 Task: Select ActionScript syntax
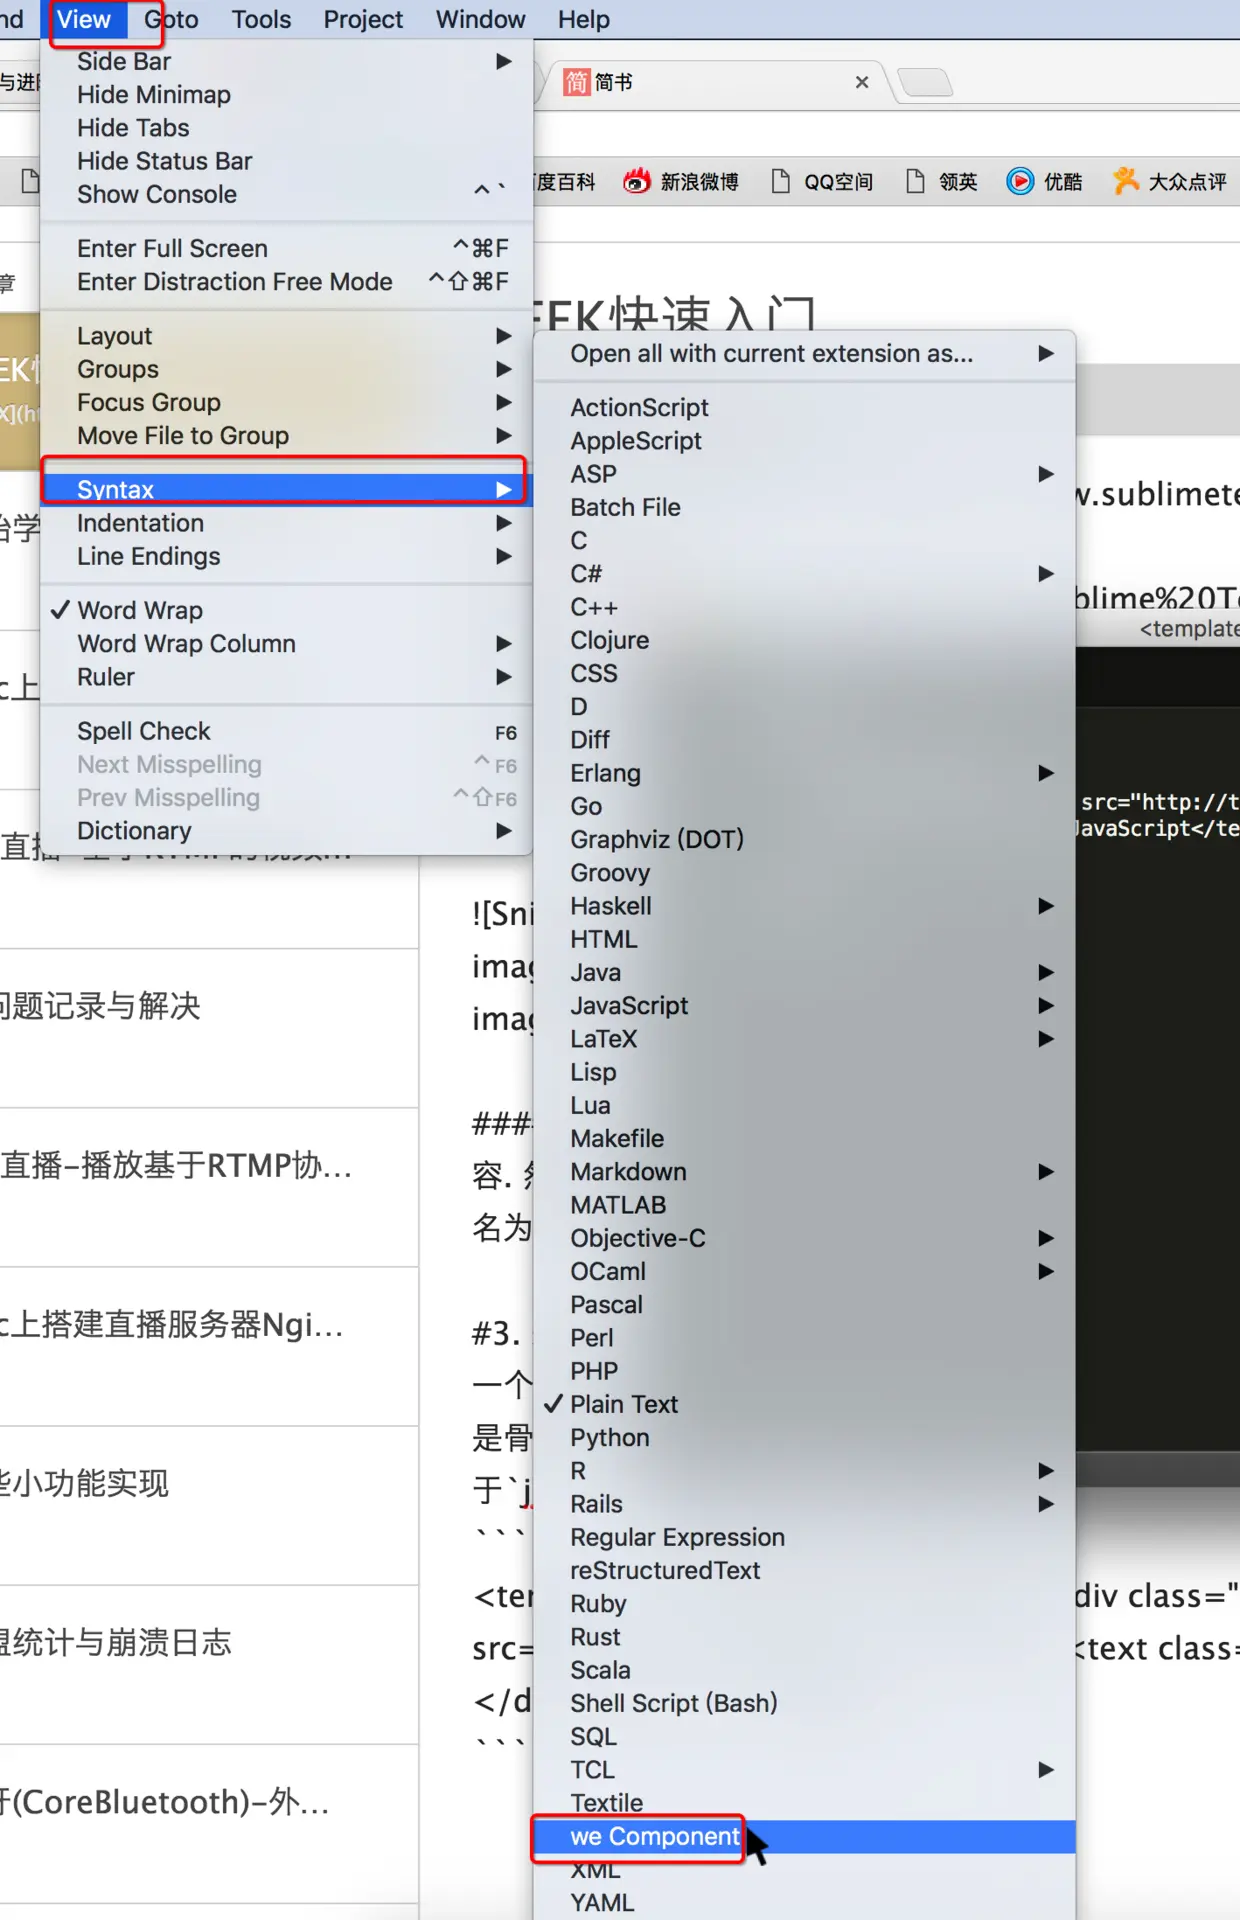[805, 408]
